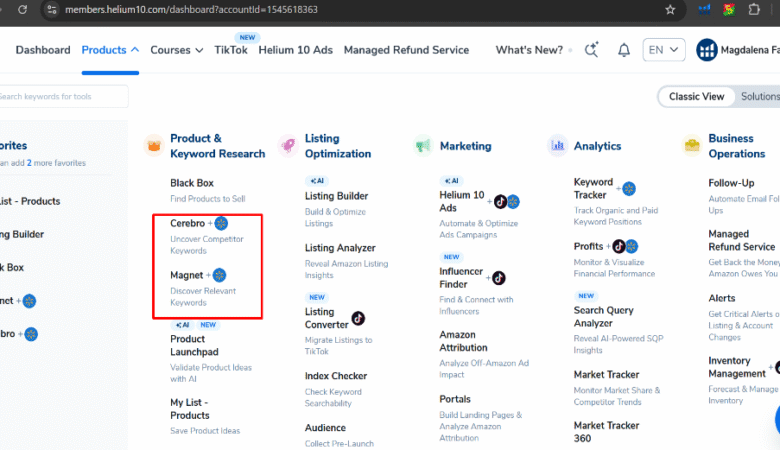Switch to Classic View toggle
Screen dimensions: 780x450
pyautogui.click(x=696, y=96)
